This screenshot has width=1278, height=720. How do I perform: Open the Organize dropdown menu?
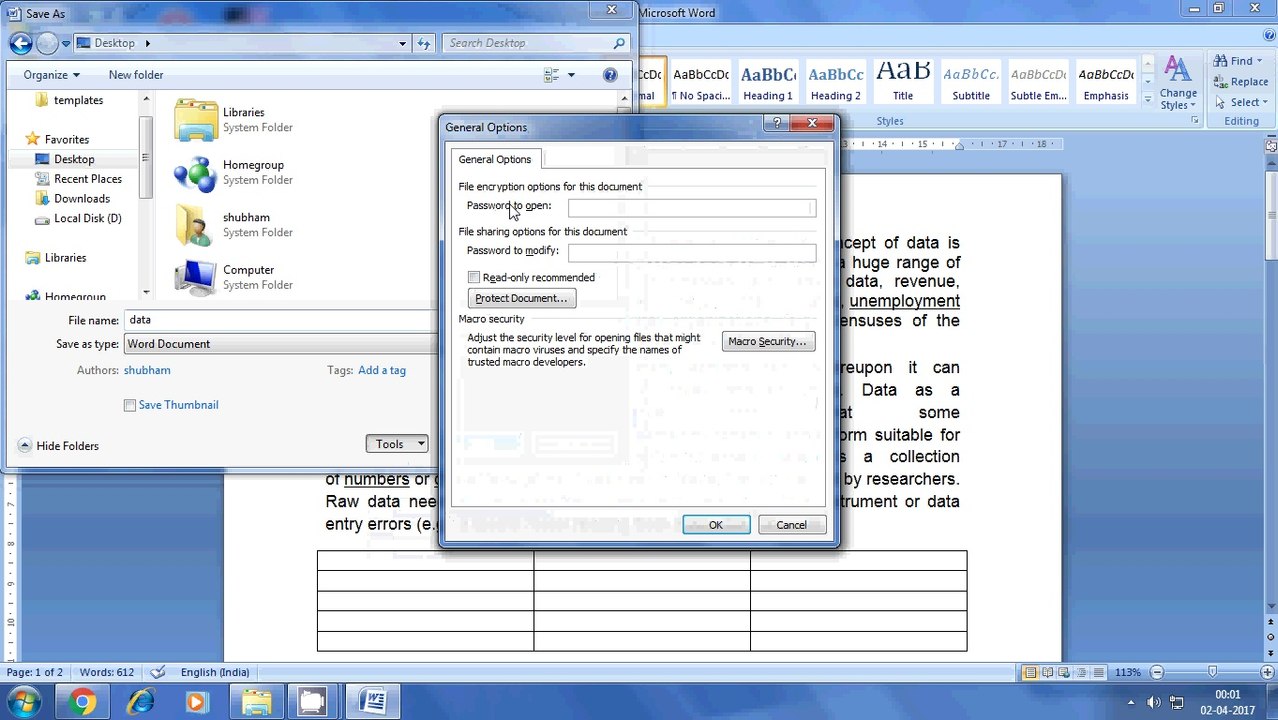(52, 75)
